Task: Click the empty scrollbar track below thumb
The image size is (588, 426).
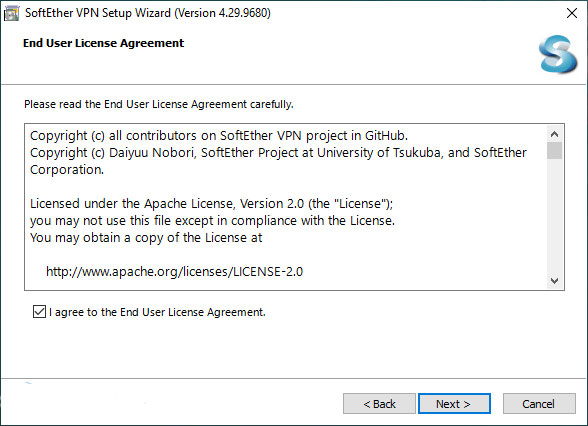Action: [554, 216]
